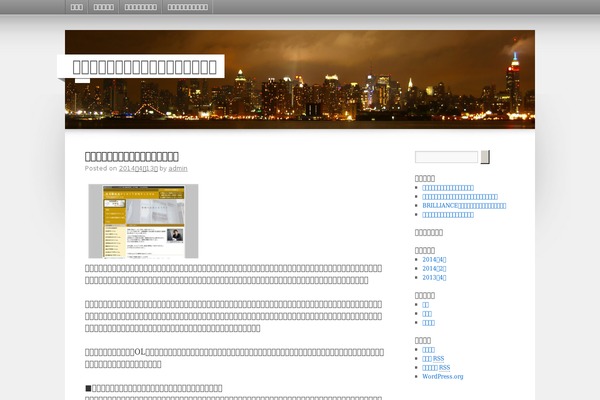Open the meta list link directly above the RSS links
The image size is (600, 400).
pyautogui.click(x=428, y=349)
